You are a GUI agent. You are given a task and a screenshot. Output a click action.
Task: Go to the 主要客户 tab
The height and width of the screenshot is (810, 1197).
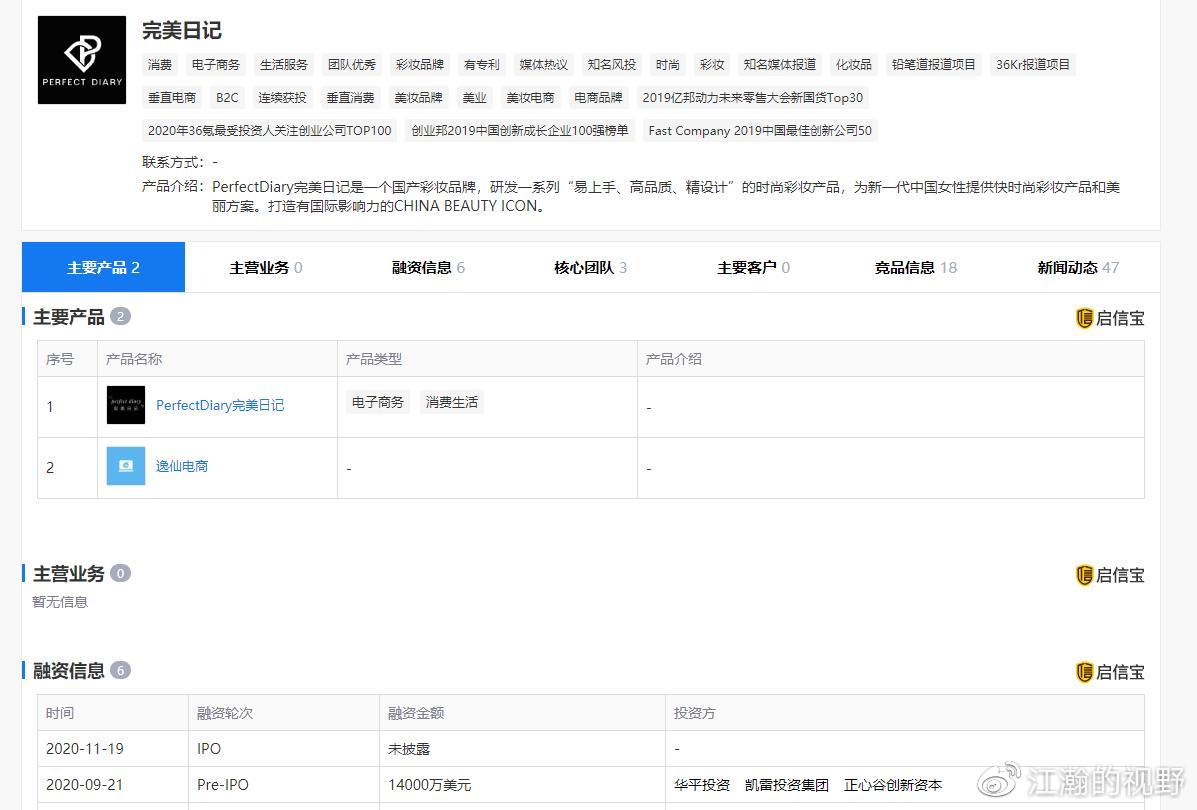coord(753,267)
